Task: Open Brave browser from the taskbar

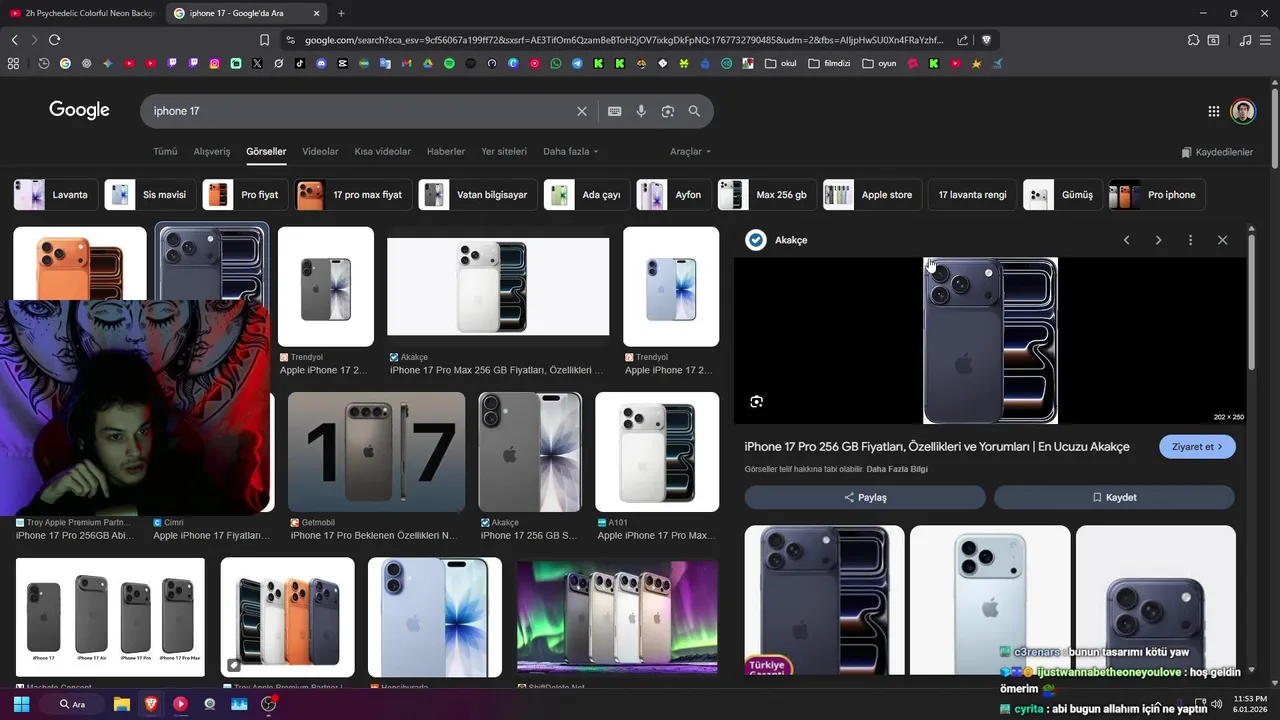Action: (x=151, y=704)
